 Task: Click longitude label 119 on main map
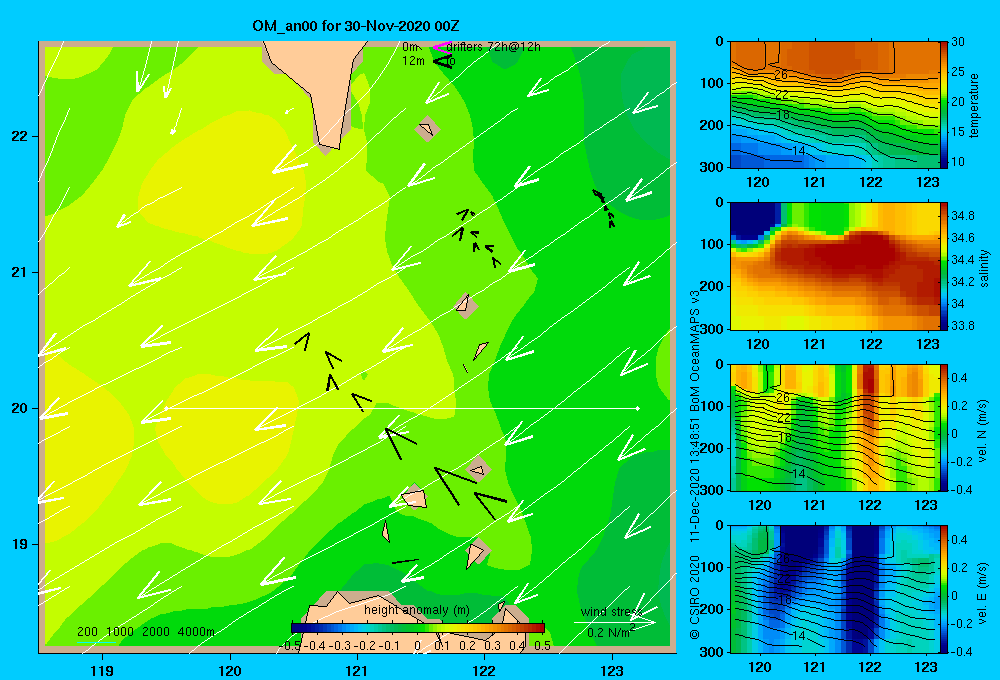point(102,670)
